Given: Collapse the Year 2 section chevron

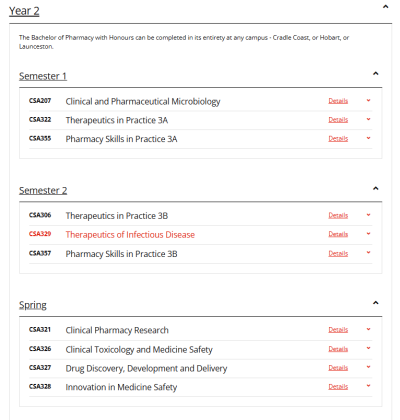Looking at the screenshot, I should tap(386, 7).
